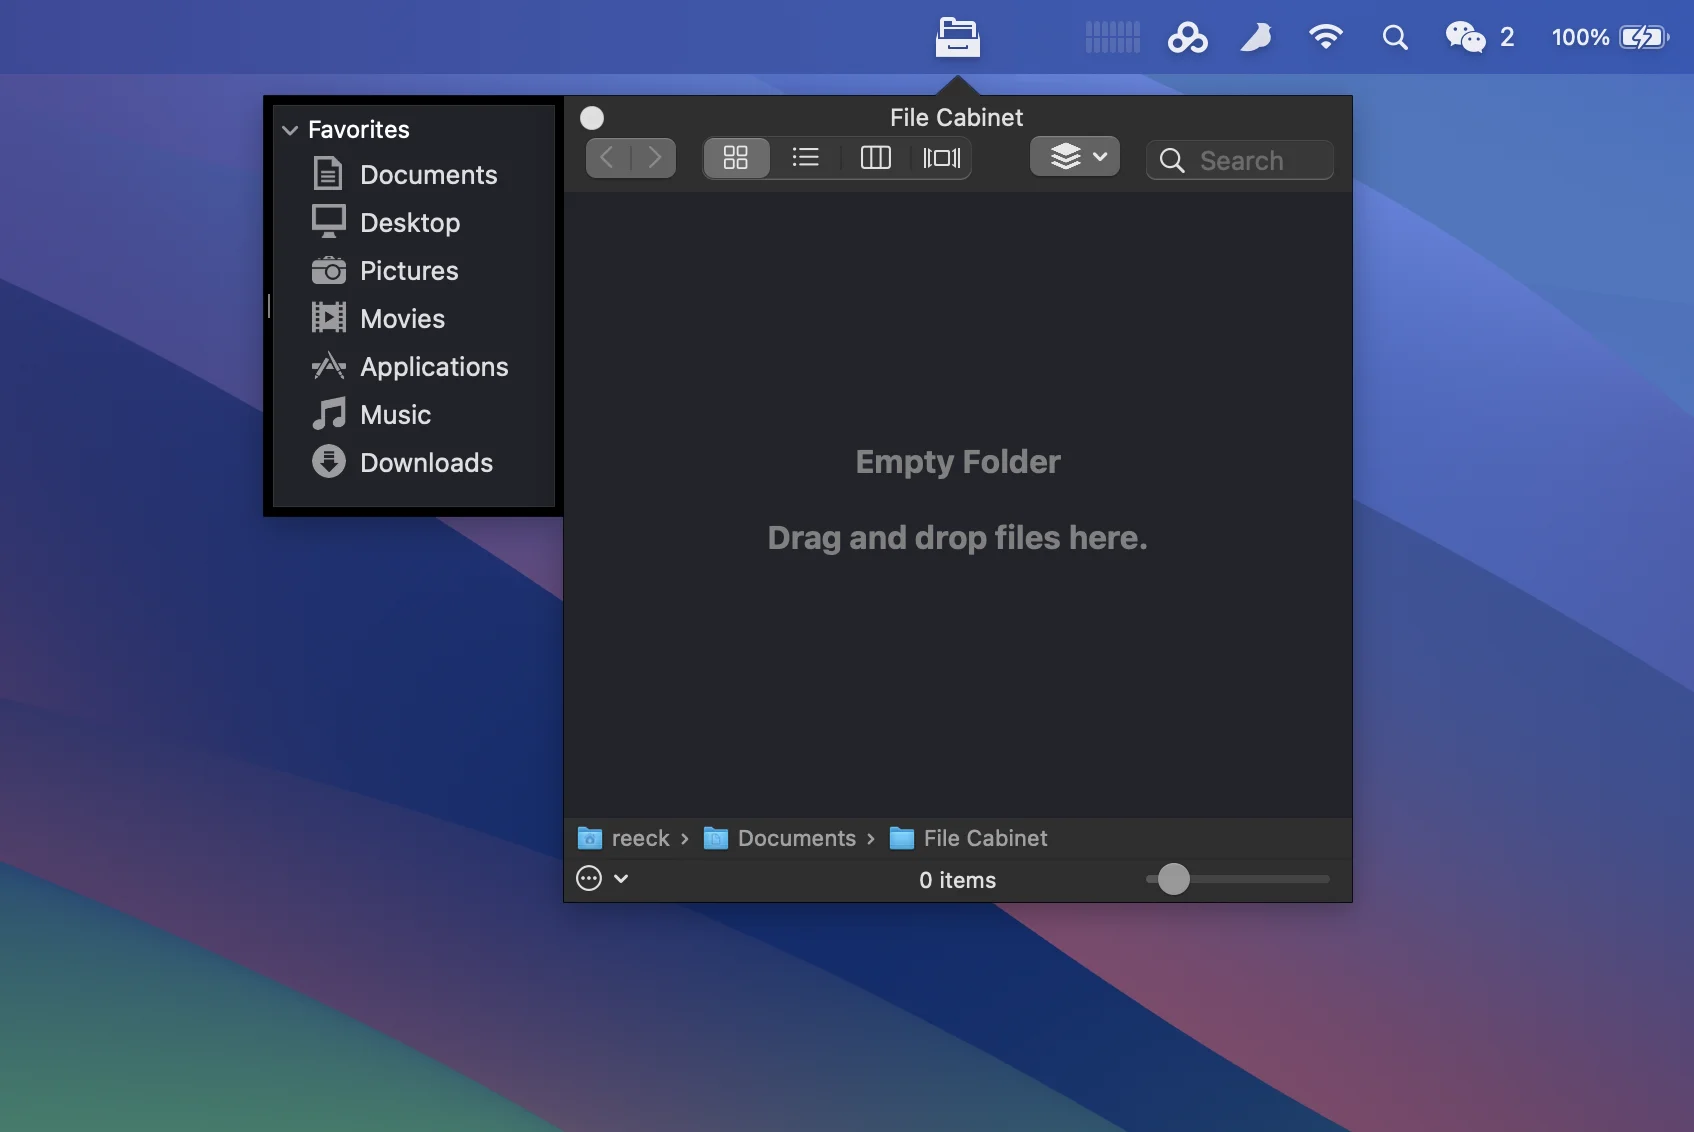
Task: Open the Applications favorite in sidebar
Action: 414,367
